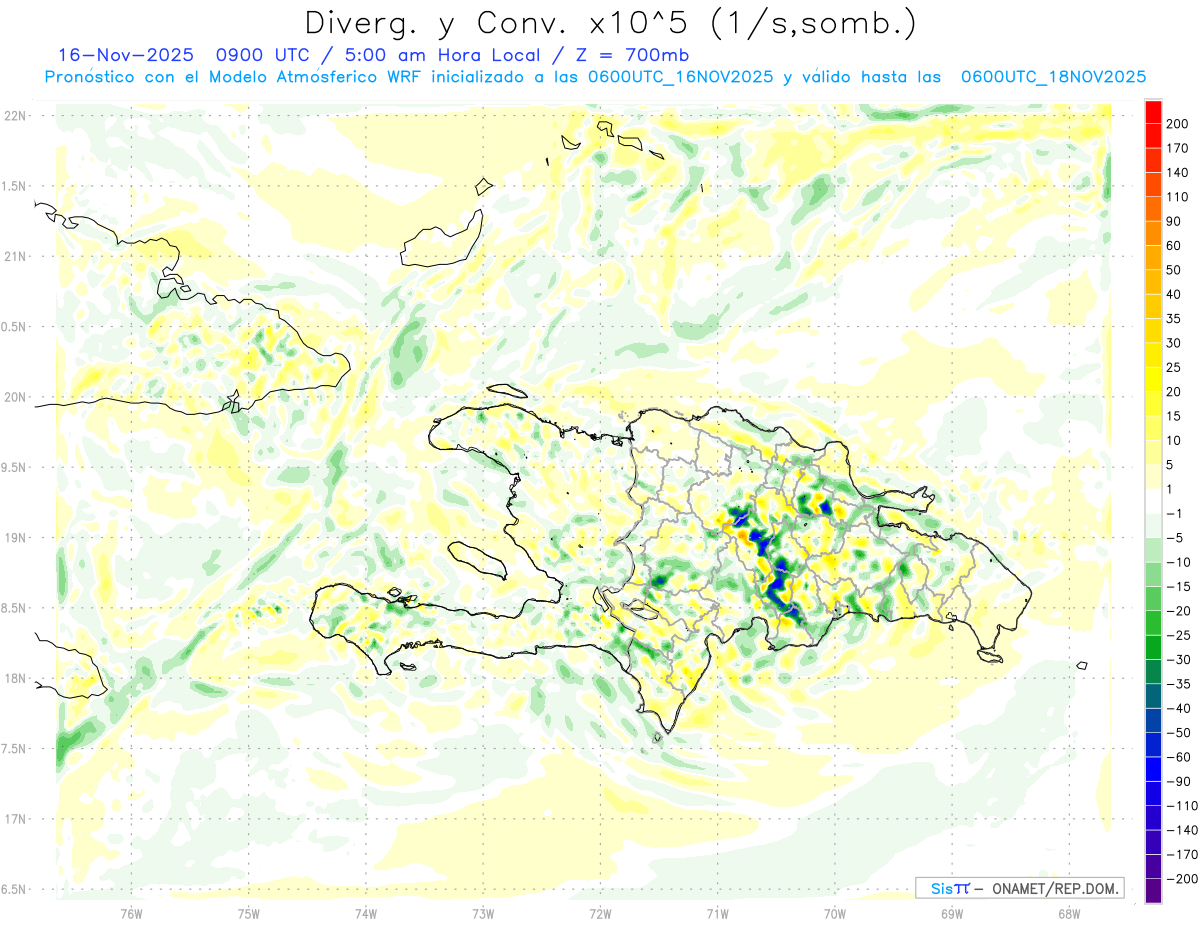This screenshot has width=1200, height=927.
Task: Click the "72W" longitude label
Action: coord(600,913)
